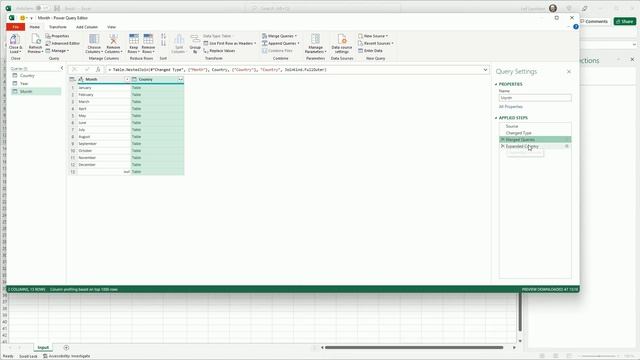The image size is (640, 360).
Task: Select the Input sheet tab in Excel
Action: coord(43,347)
